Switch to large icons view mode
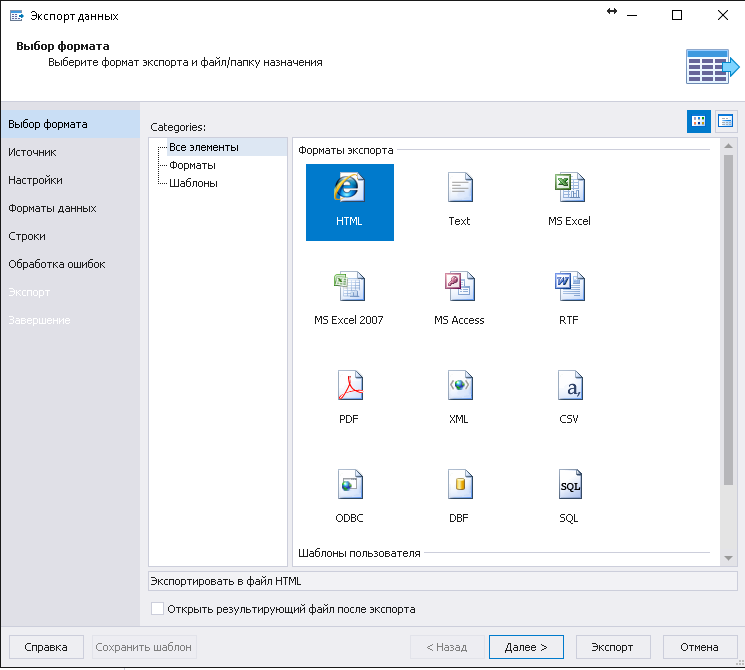Viewport: 745px width, 670px height. (x=698, y=121)
